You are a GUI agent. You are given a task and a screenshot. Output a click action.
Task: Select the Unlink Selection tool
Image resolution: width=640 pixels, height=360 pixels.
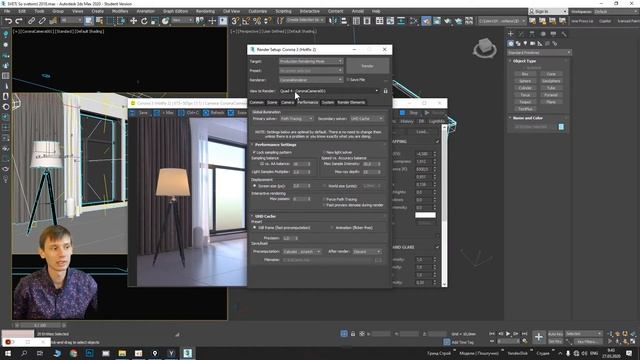[42, 21]
